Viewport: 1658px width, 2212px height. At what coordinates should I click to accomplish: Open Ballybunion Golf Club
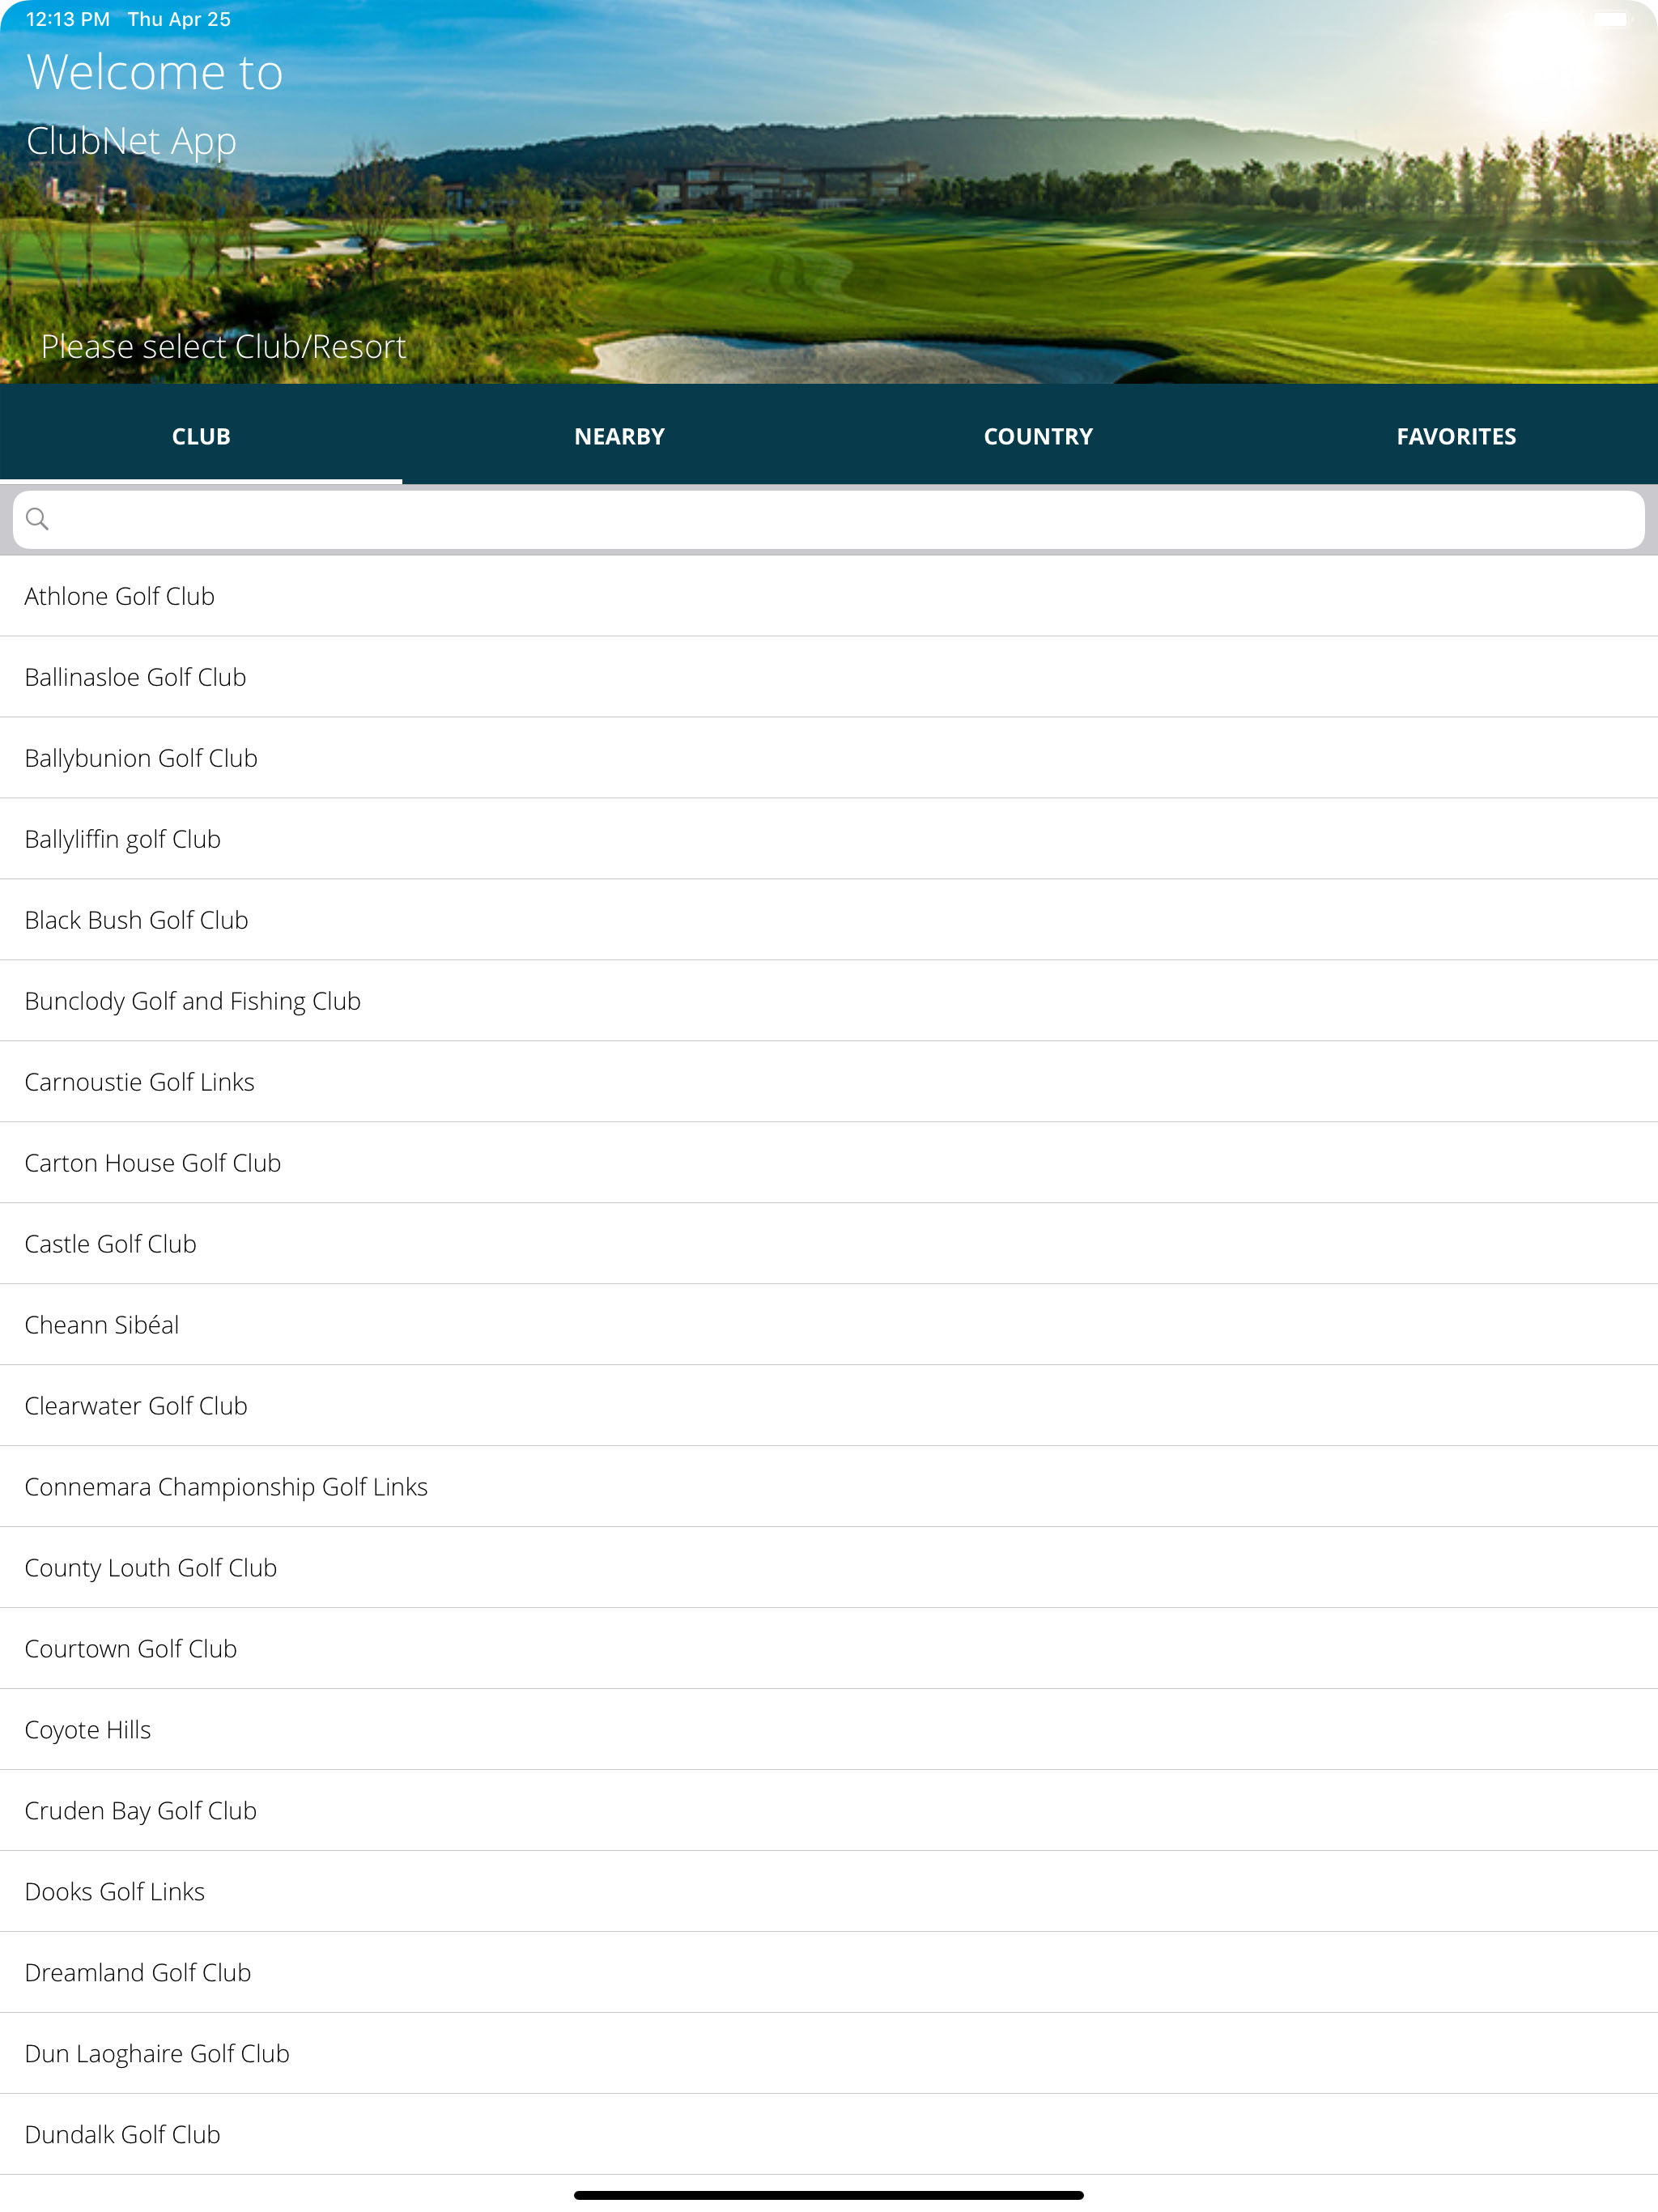(x=829, y=758)
